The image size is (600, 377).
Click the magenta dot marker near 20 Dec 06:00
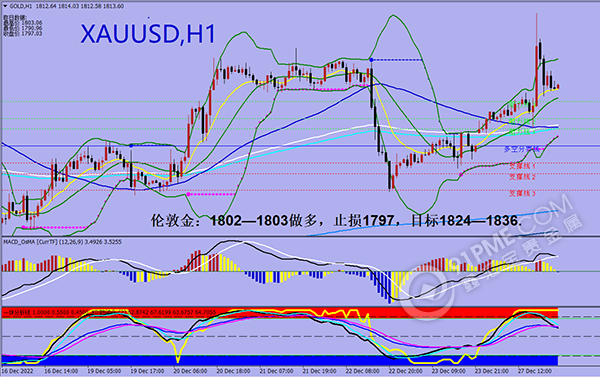[x=188, y=194]
